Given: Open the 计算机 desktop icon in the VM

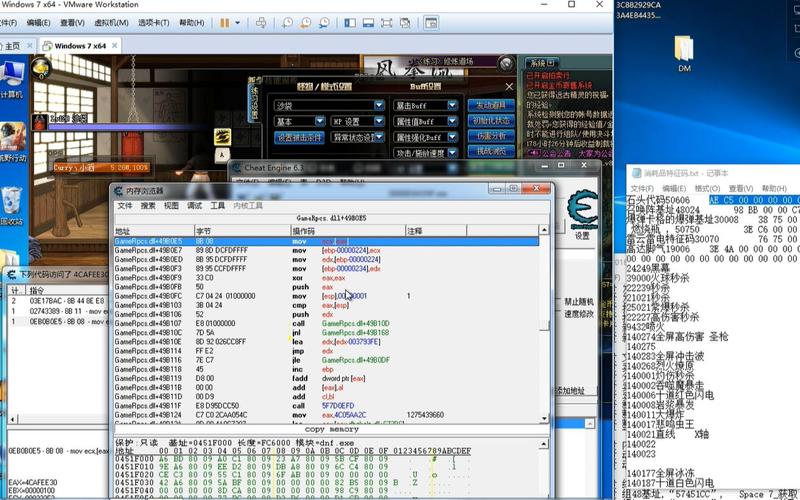Looking at the screenshot, I should pos(12,79).
